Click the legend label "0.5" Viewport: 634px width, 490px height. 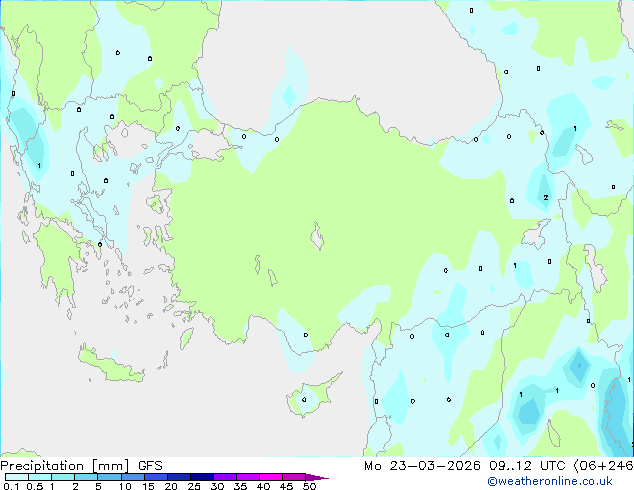34,486
